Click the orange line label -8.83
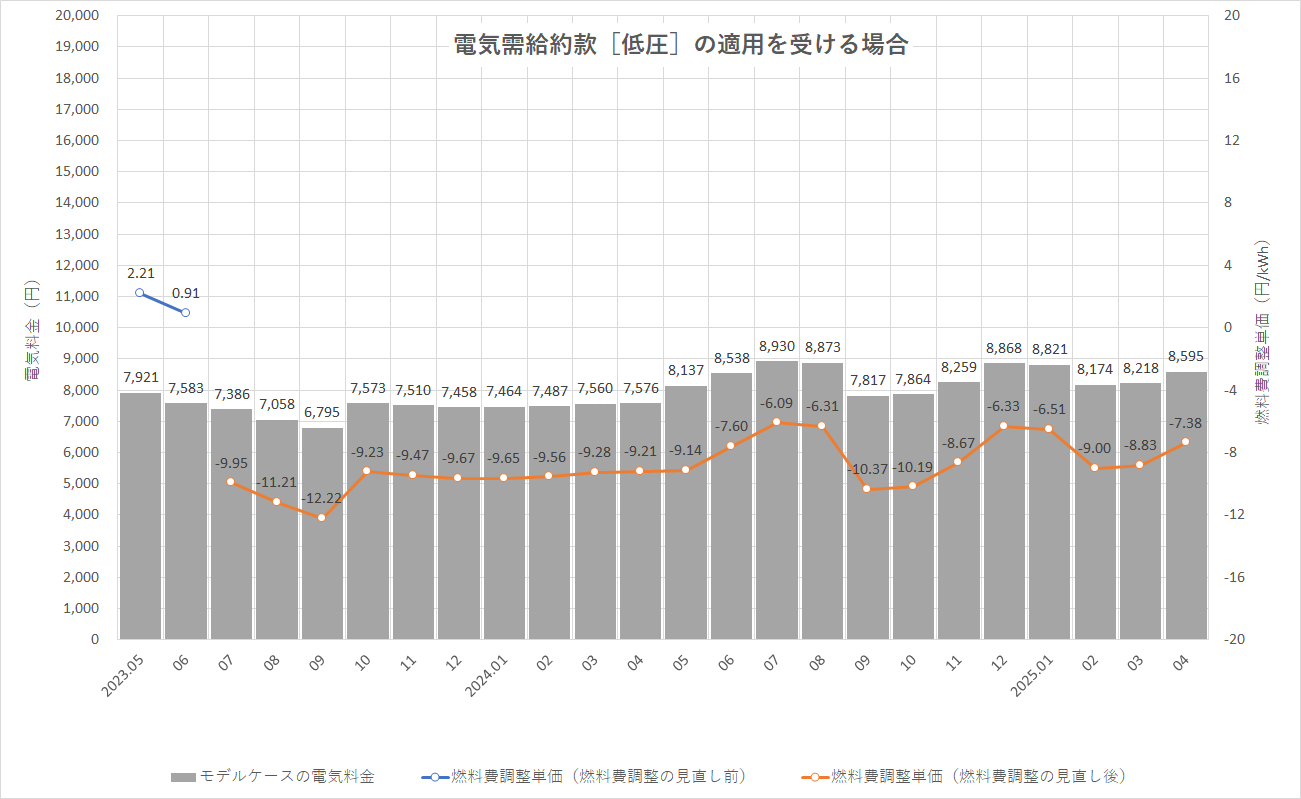 click(1141, 445)
